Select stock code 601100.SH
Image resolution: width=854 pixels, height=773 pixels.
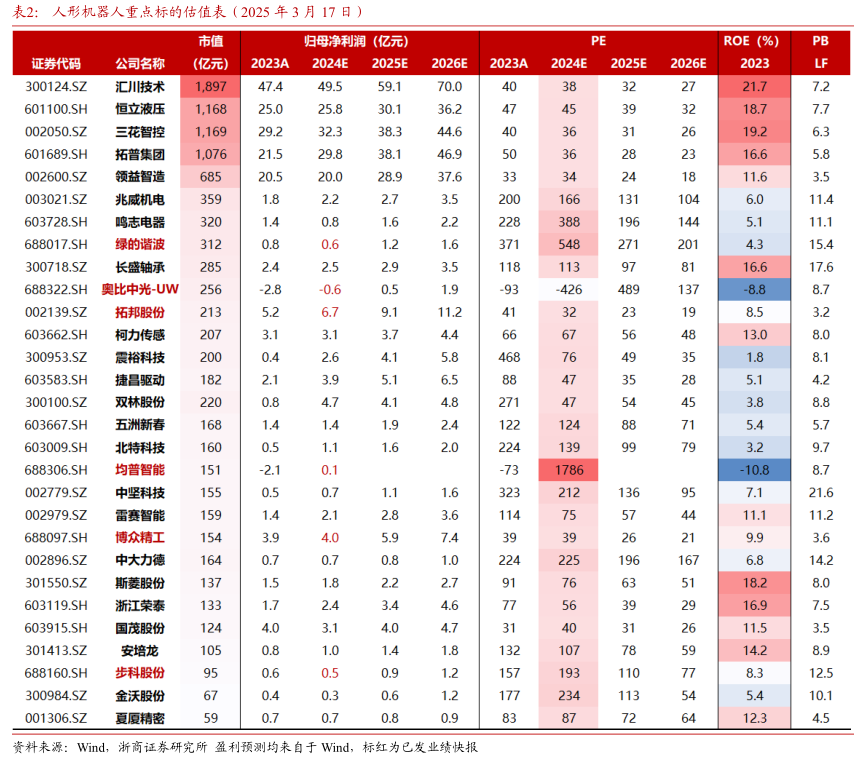56,109
